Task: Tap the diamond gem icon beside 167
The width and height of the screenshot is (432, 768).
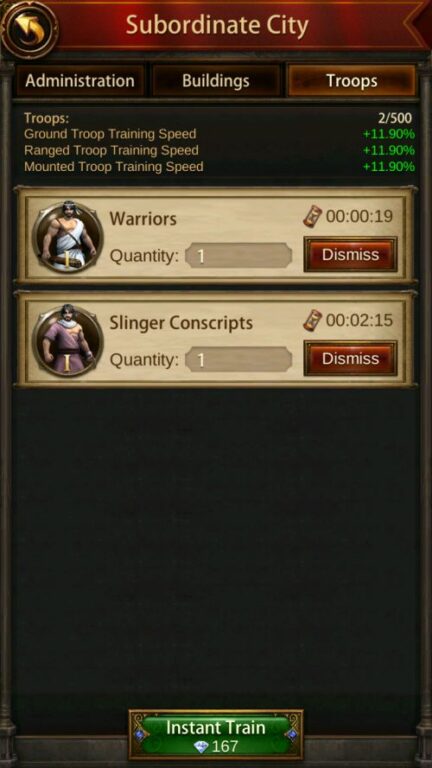Action: (201, 747)
